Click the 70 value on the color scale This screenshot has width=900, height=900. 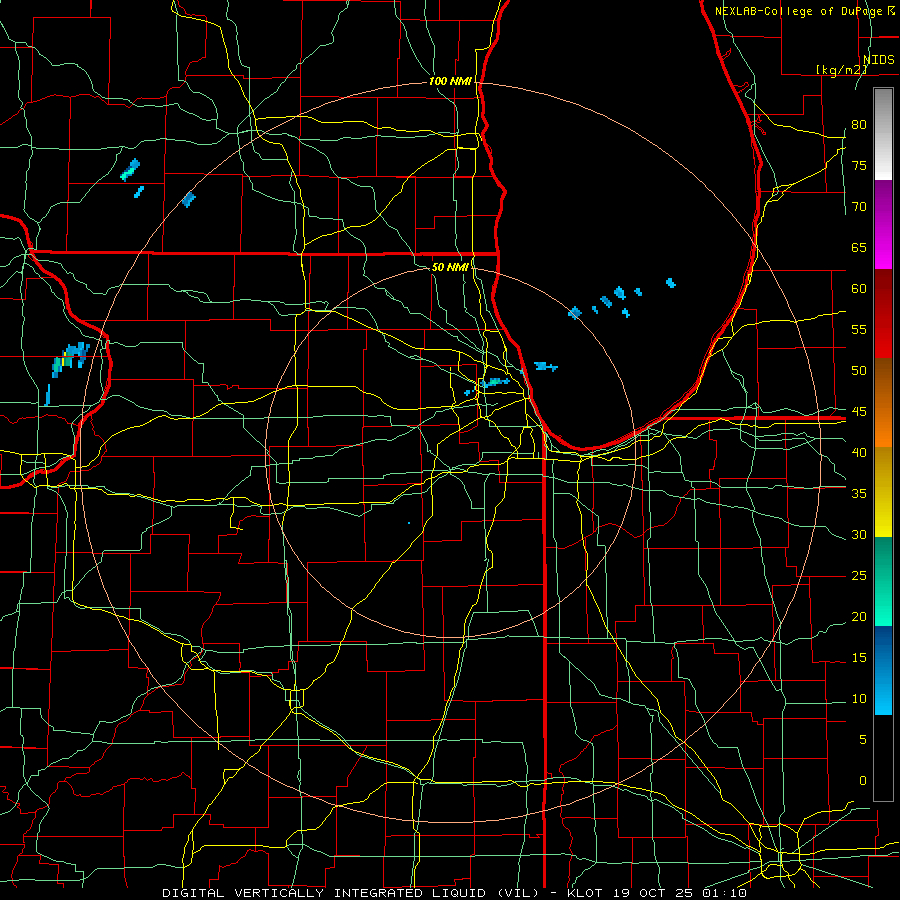click(x=859, y=207)
